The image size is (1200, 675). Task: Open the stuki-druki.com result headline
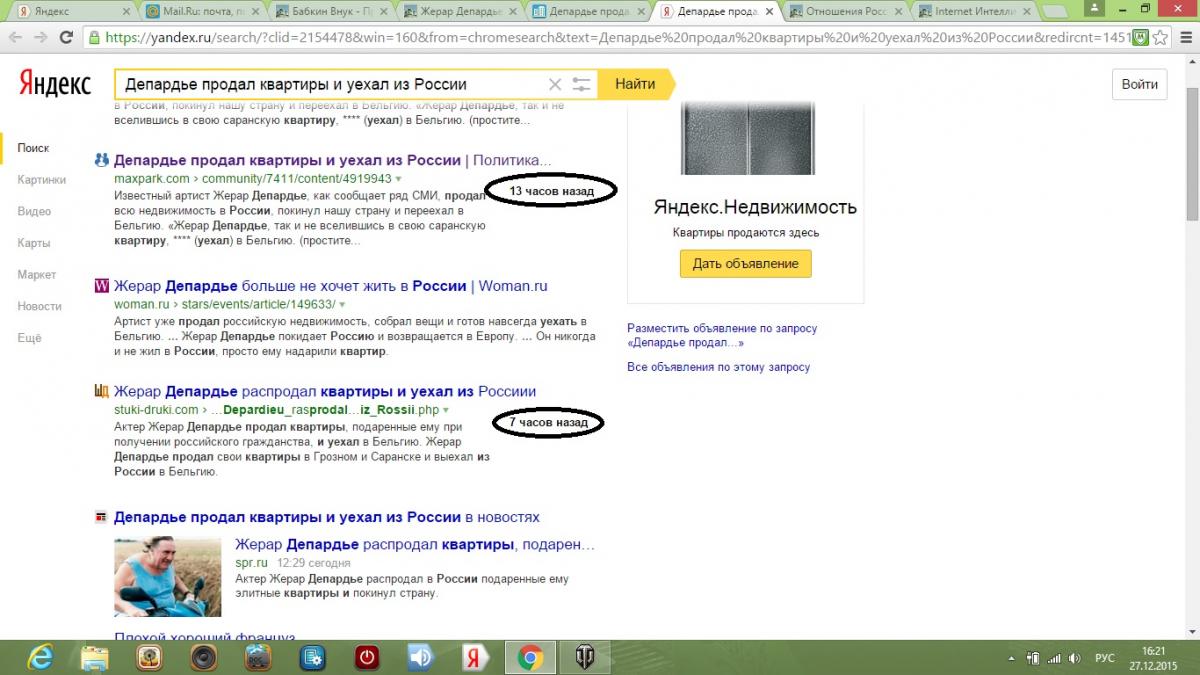click(325, 391)
